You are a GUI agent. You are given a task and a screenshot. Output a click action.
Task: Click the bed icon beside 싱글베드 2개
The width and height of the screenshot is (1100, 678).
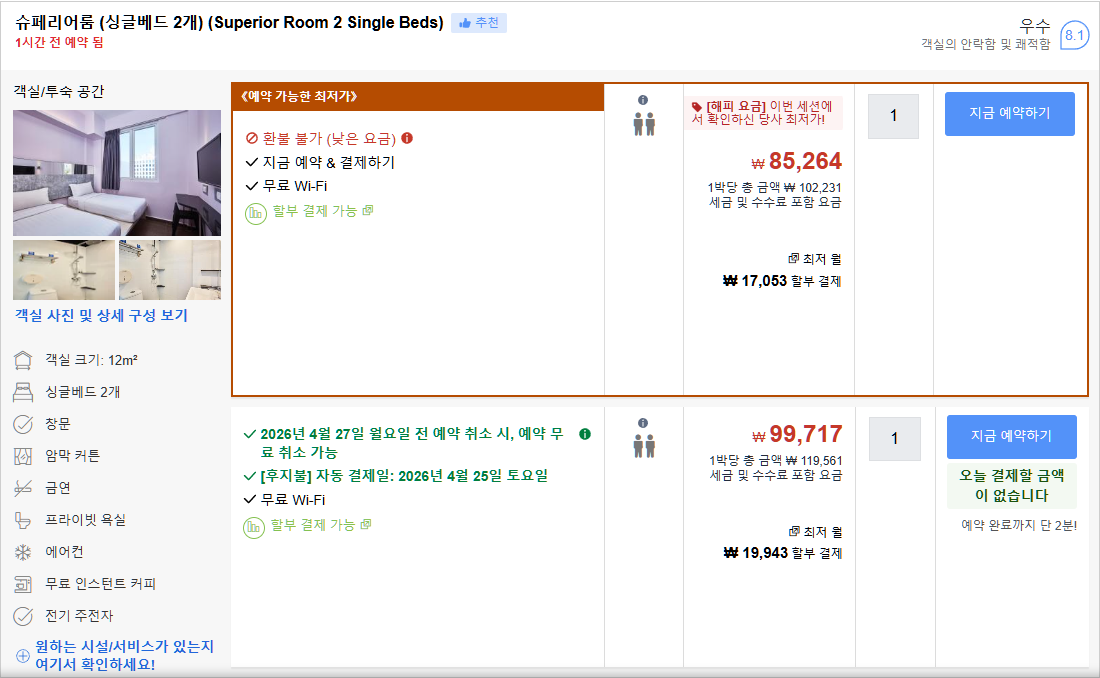point(23,392)
